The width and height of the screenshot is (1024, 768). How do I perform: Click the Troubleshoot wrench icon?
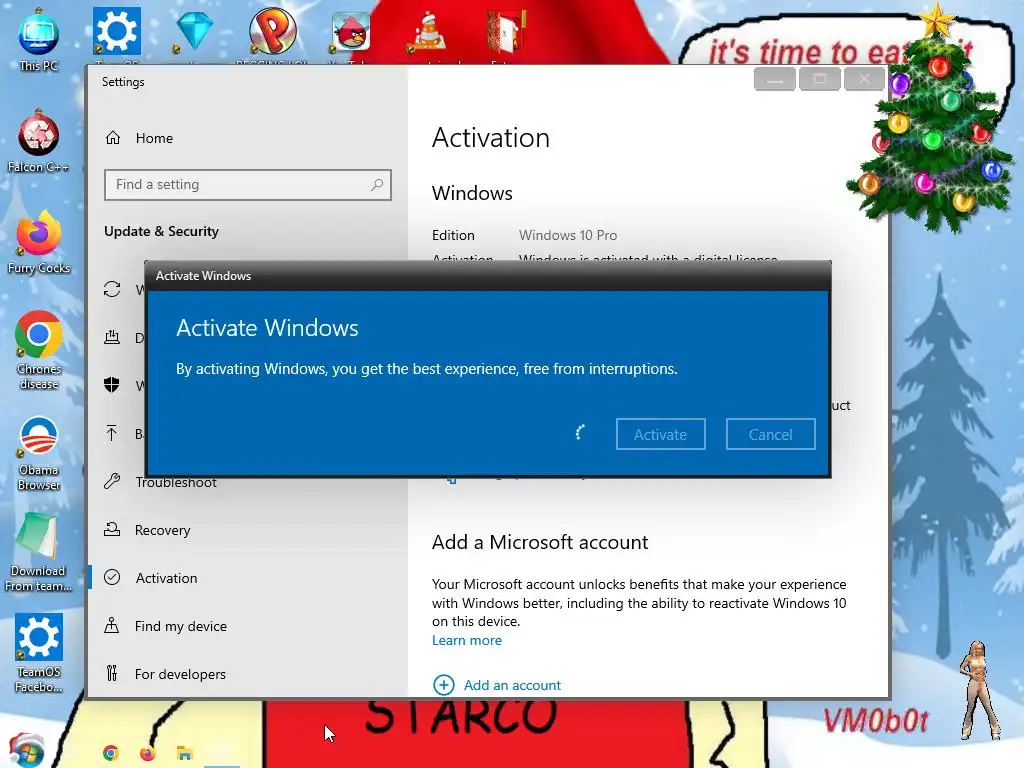click(x=112, y=481)
